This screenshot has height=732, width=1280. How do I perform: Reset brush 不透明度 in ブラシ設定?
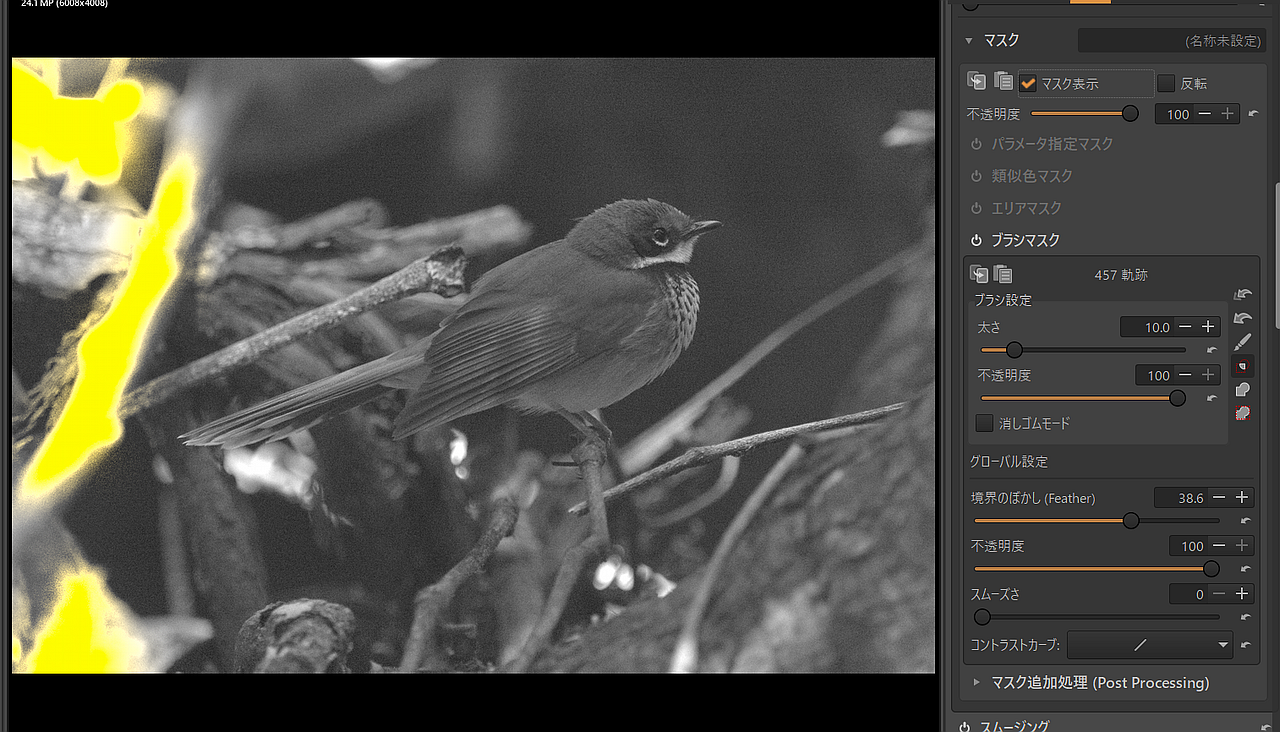click(x=1212, y=398)
